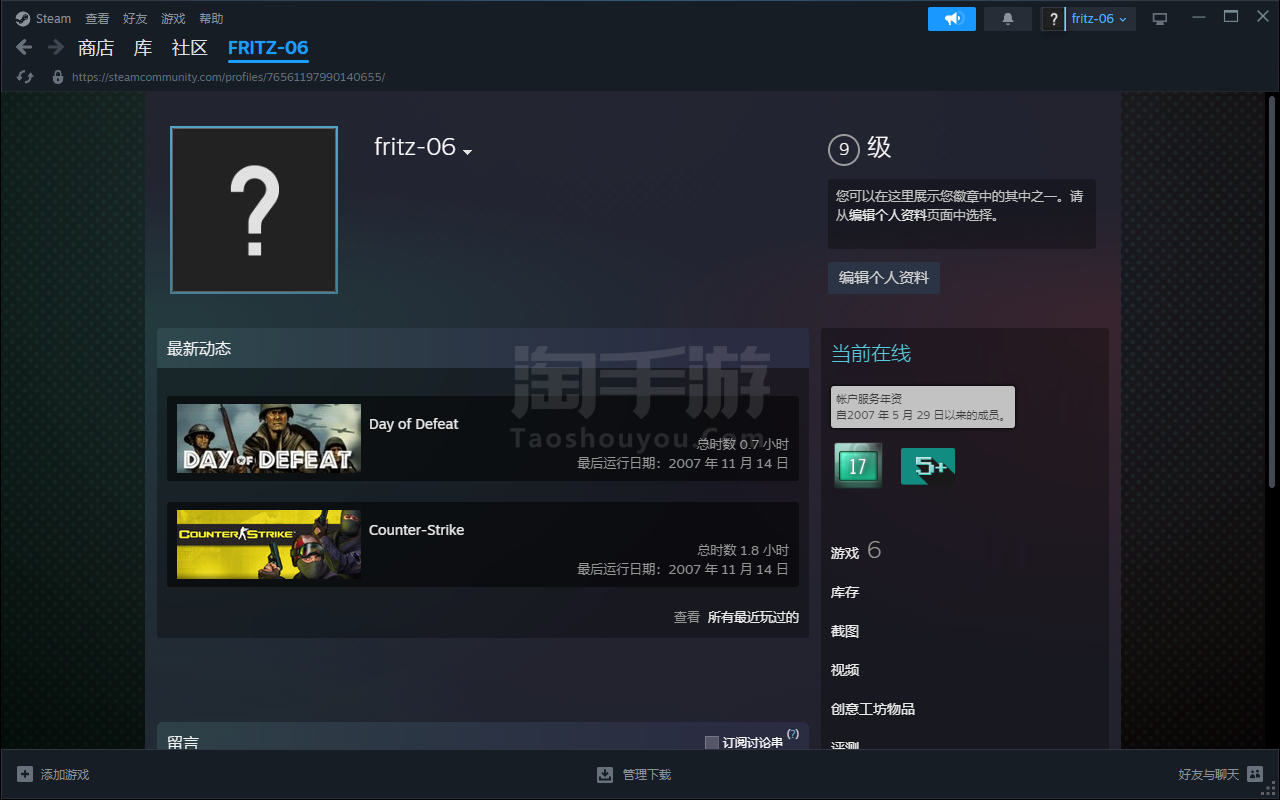1280x800 pixels.
Task: Click the Steam logo icon
Action: pos(22,18)
